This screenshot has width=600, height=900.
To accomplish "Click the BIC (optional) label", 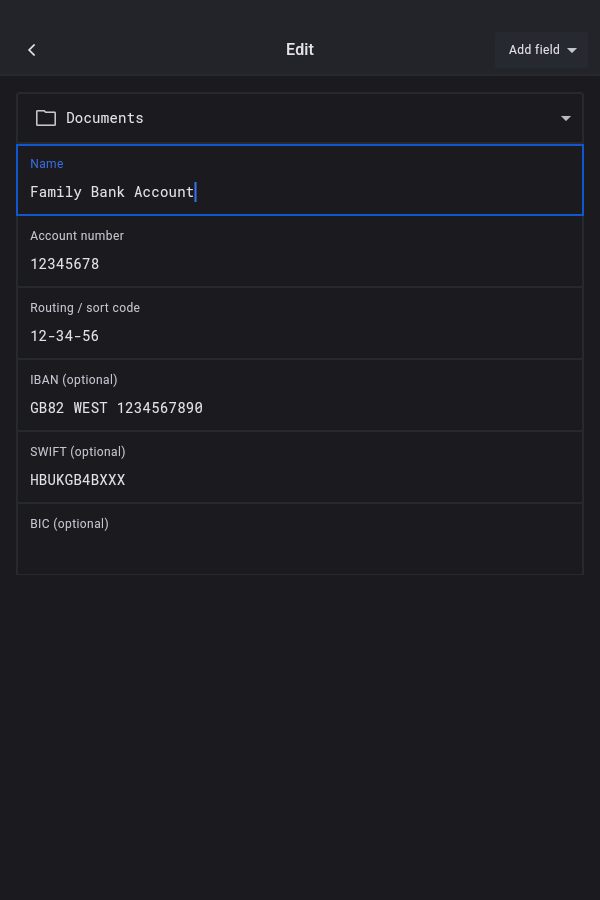I will [x=69, y=524].
